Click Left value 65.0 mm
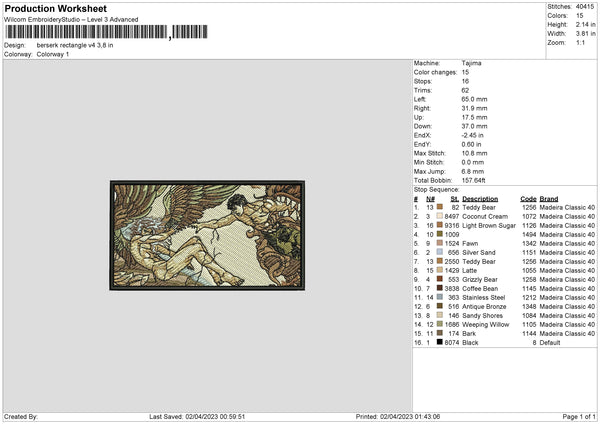 [x=474, y=99]
